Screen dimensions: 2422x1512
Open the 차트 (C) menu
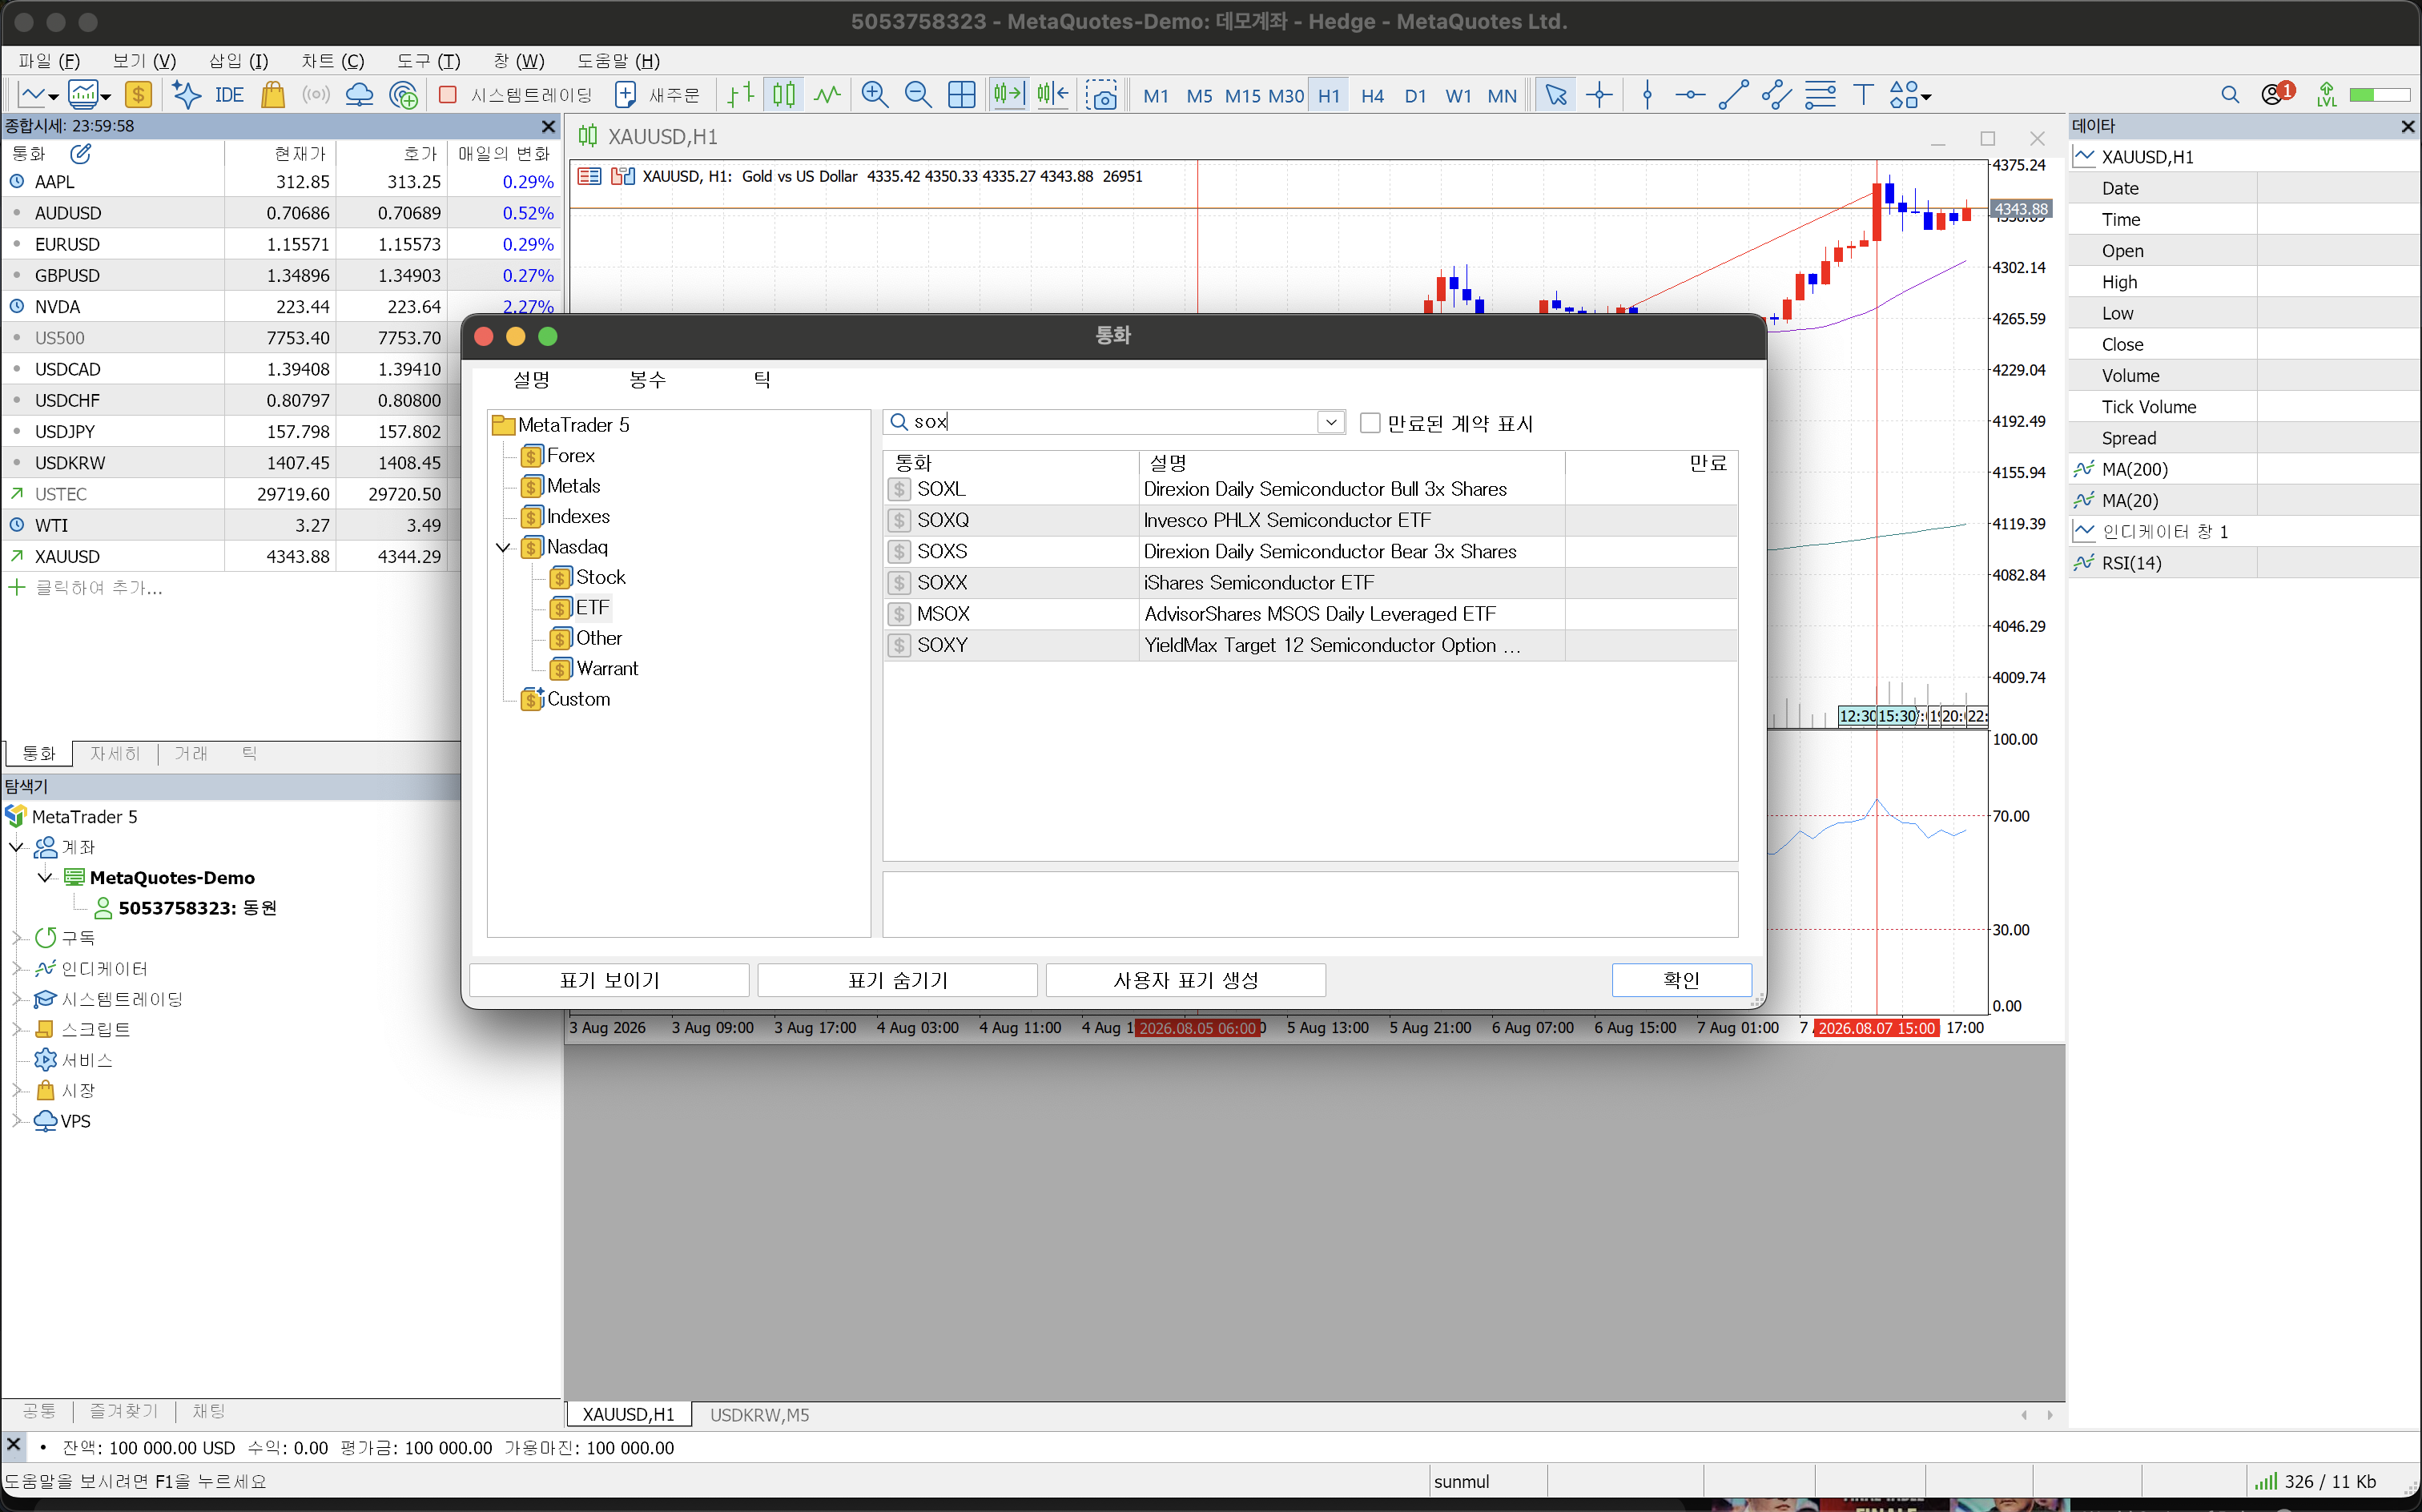pos(333,61)
